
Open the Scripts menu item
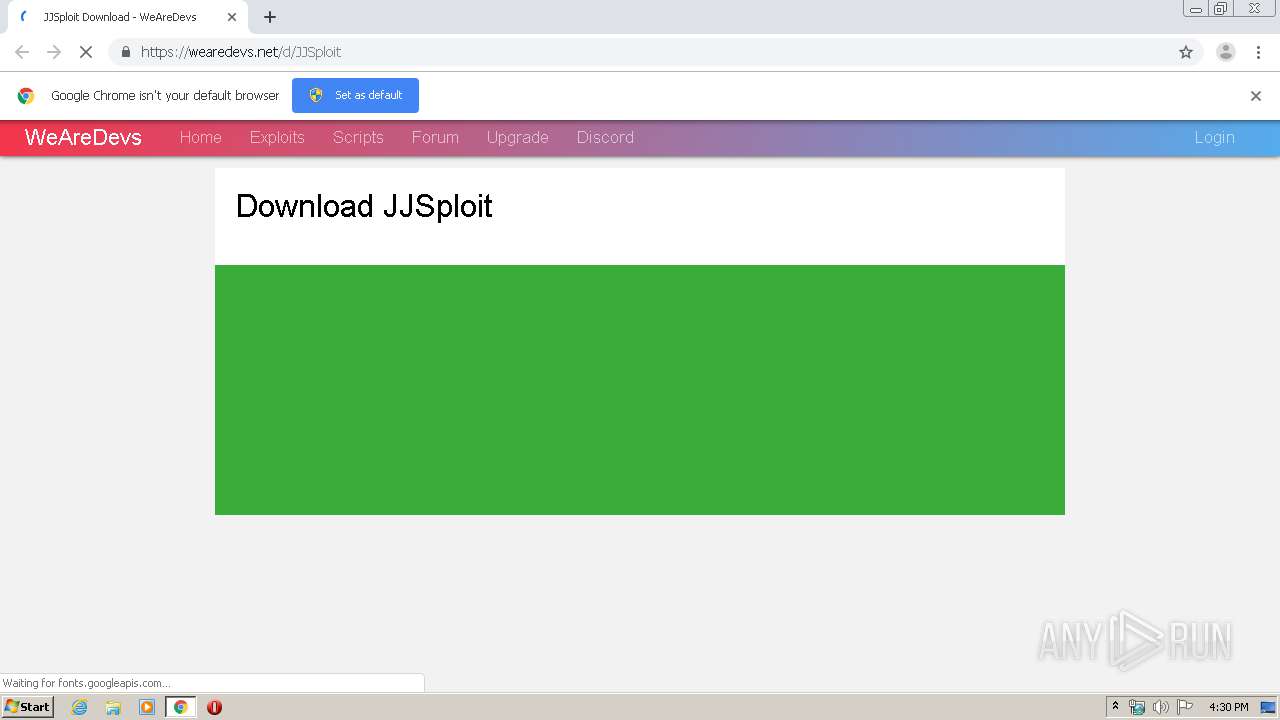point(358,137)
